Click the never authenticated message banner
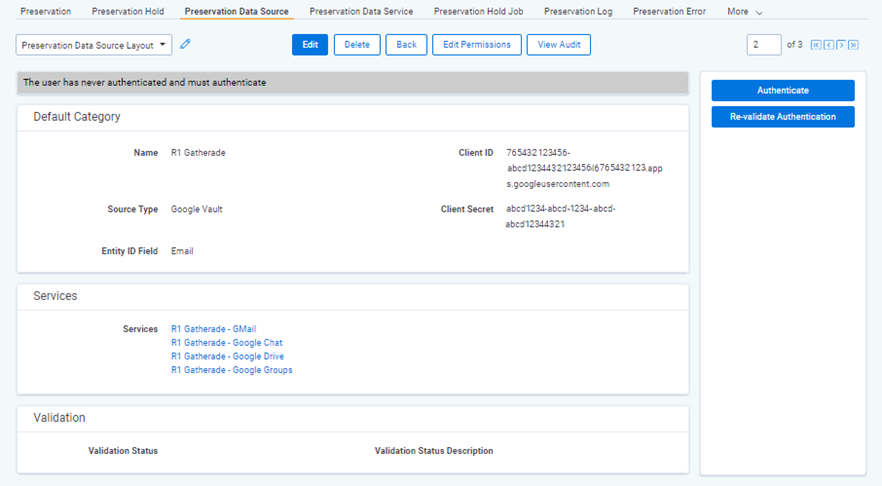 (353, 83)
